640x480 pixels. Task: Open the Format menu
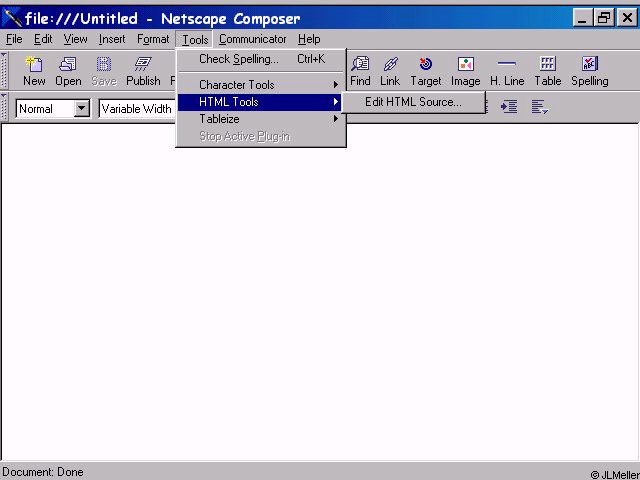[153, 39]
